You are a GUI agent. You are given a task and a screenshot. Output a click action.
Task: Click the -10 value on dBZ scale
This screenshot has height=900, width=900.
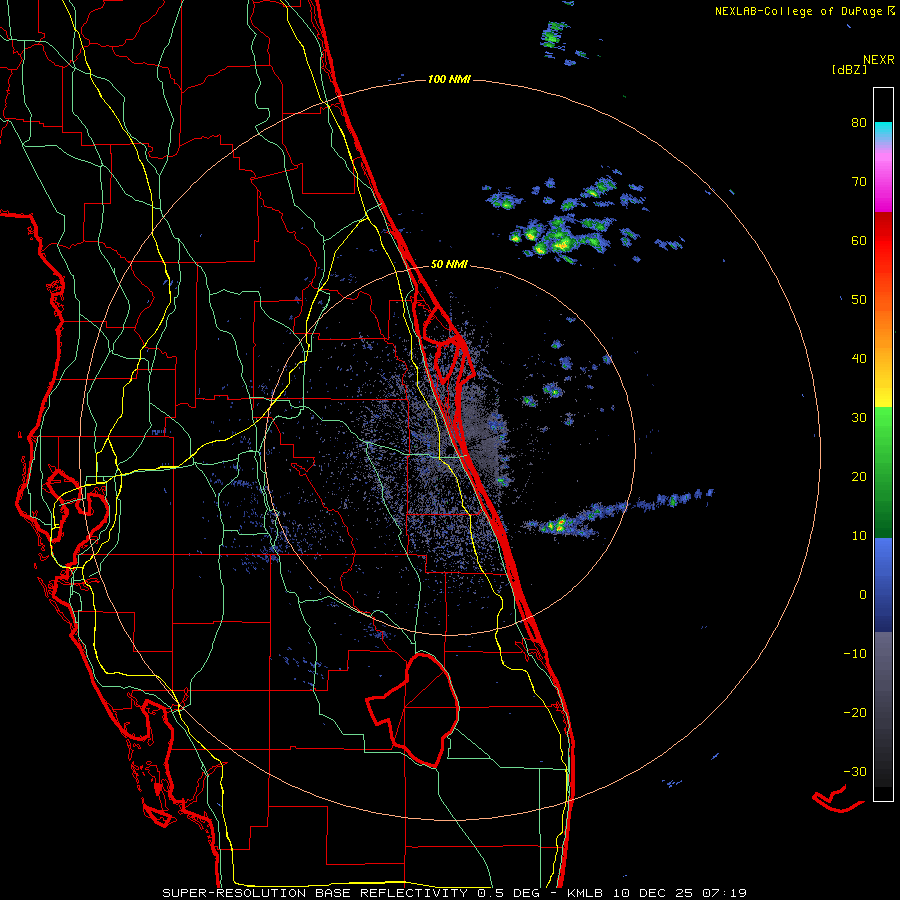pos(855,654)
